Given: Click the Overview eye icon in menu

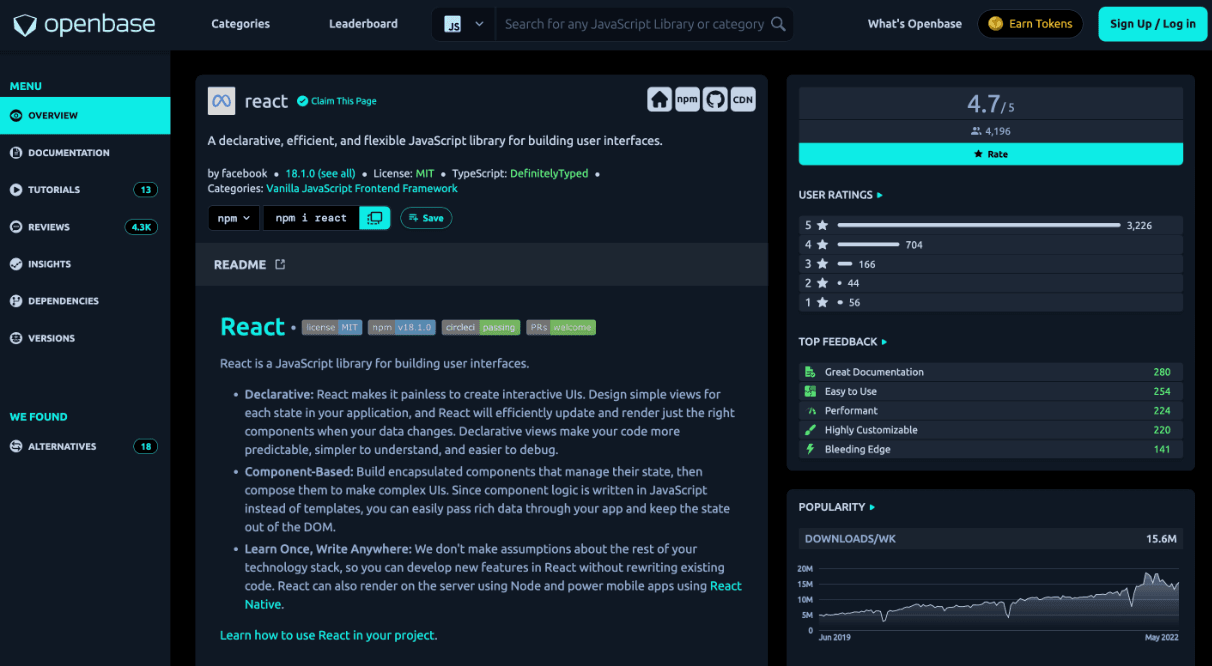Looking at the screenshot, I should [16, 115].
